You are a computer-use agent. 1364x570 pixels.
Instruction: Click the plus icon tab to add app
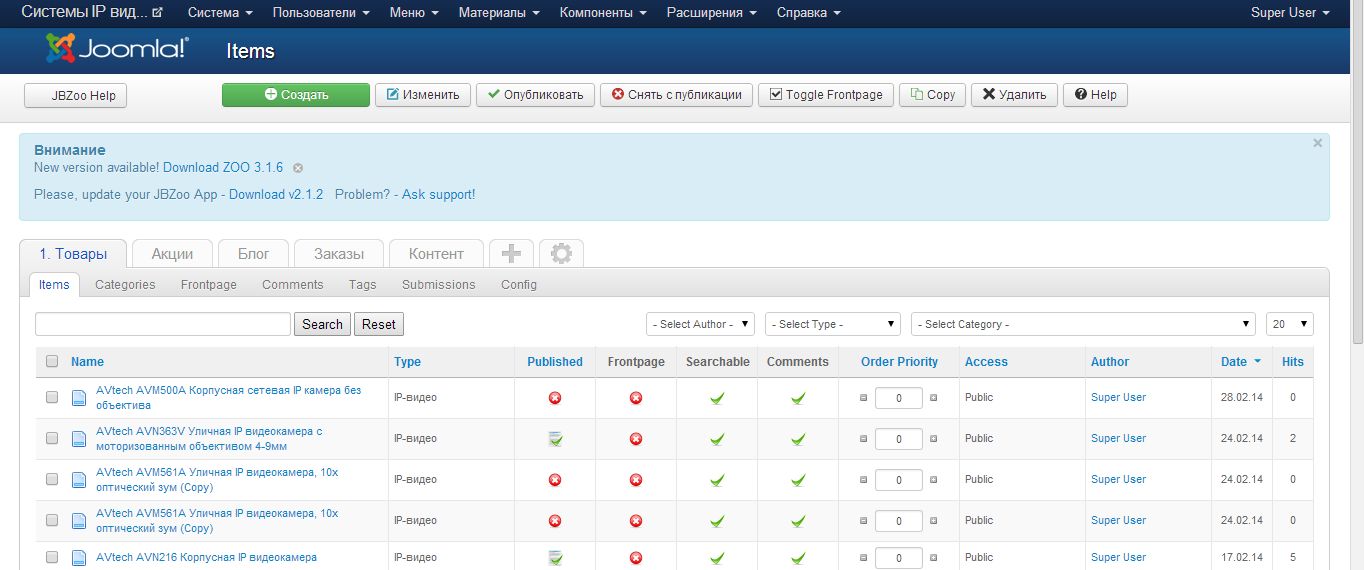tap(511, 254)
